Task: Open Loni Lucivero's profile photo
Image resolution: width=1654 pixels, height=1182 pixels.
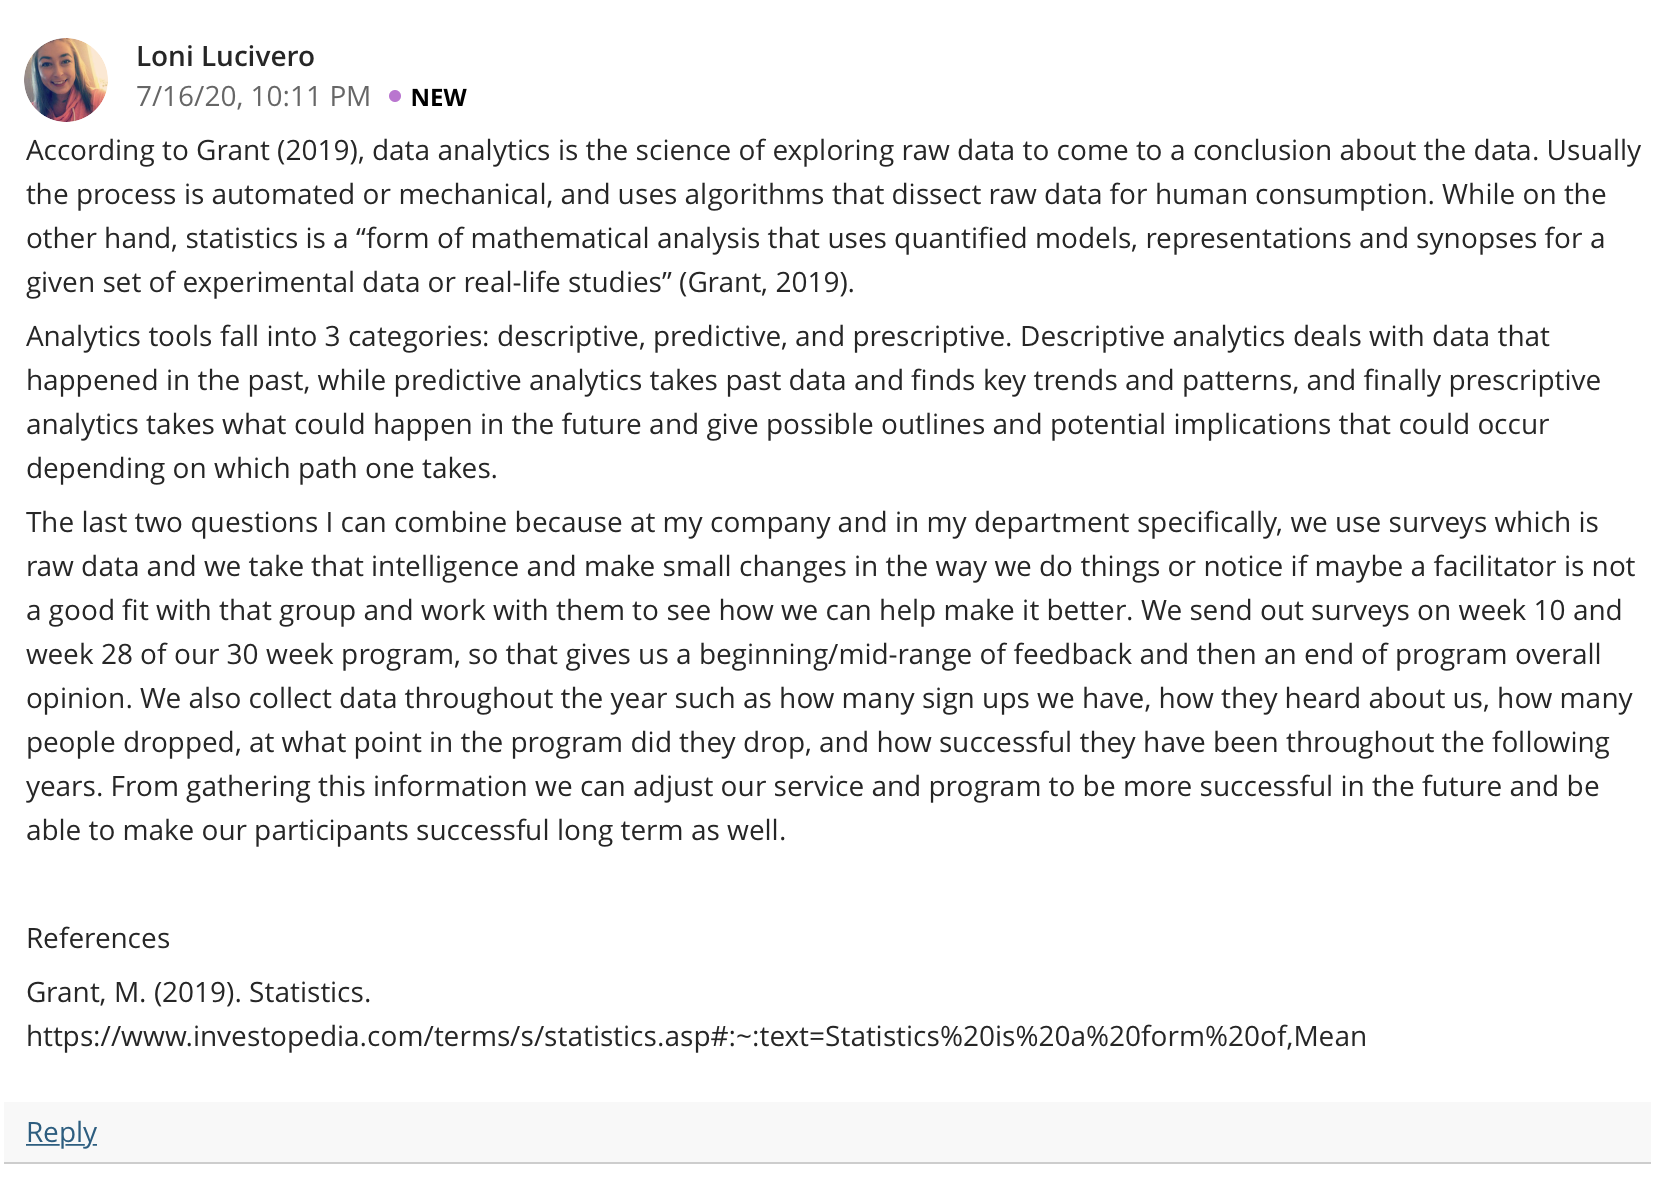Action: [66, 80]
